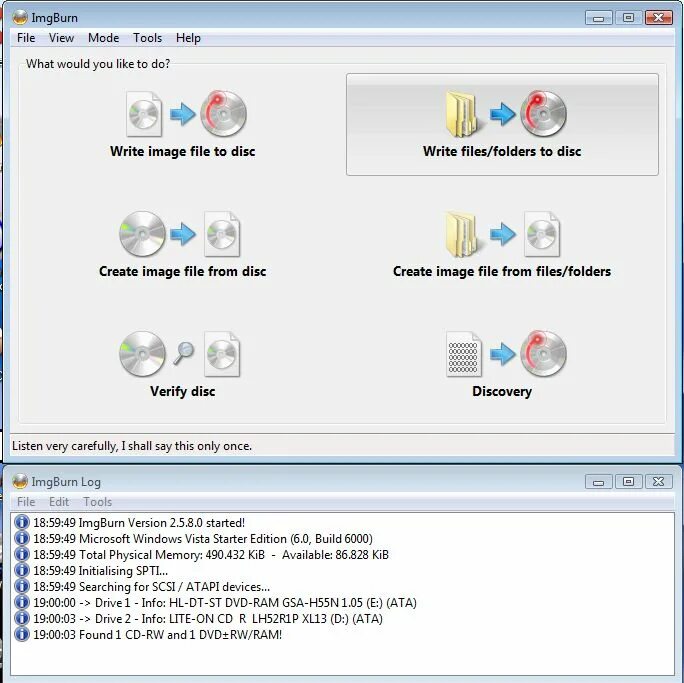684x683 pixels.
Task: Click info icon beside Drive 1 log entry
Action: pos(21,602)
